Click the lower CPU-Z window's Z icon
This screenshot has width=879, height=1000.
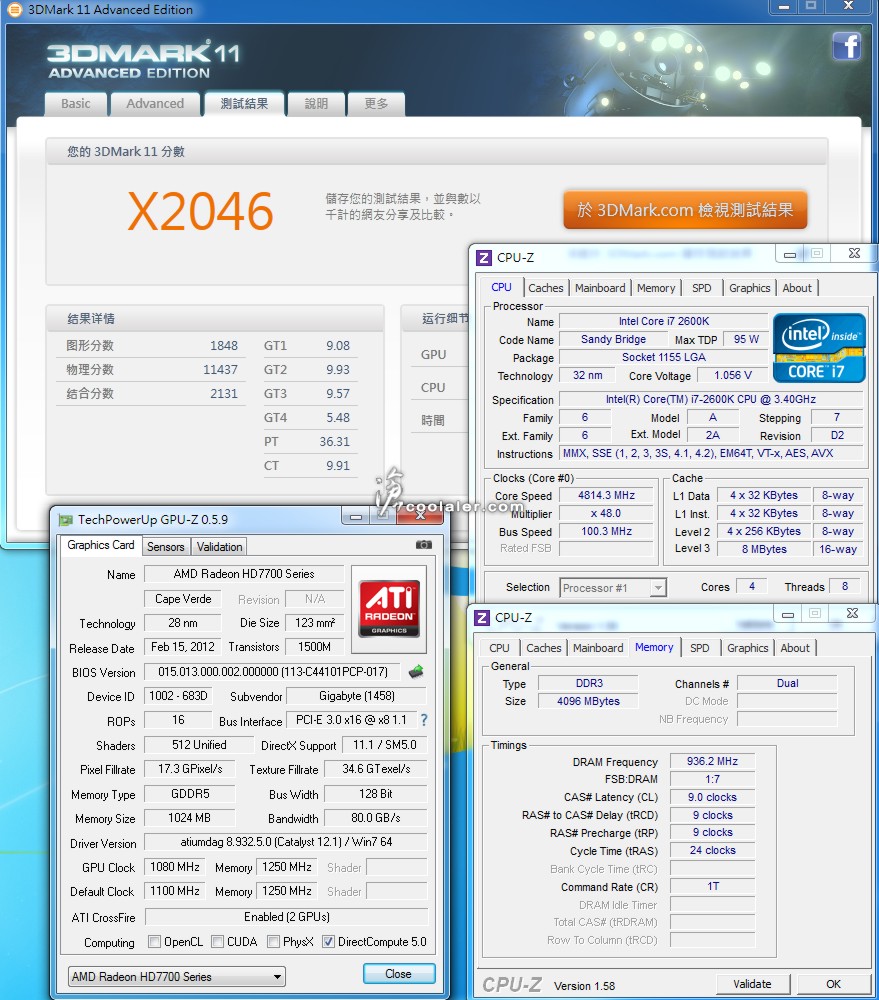(482, 617)
